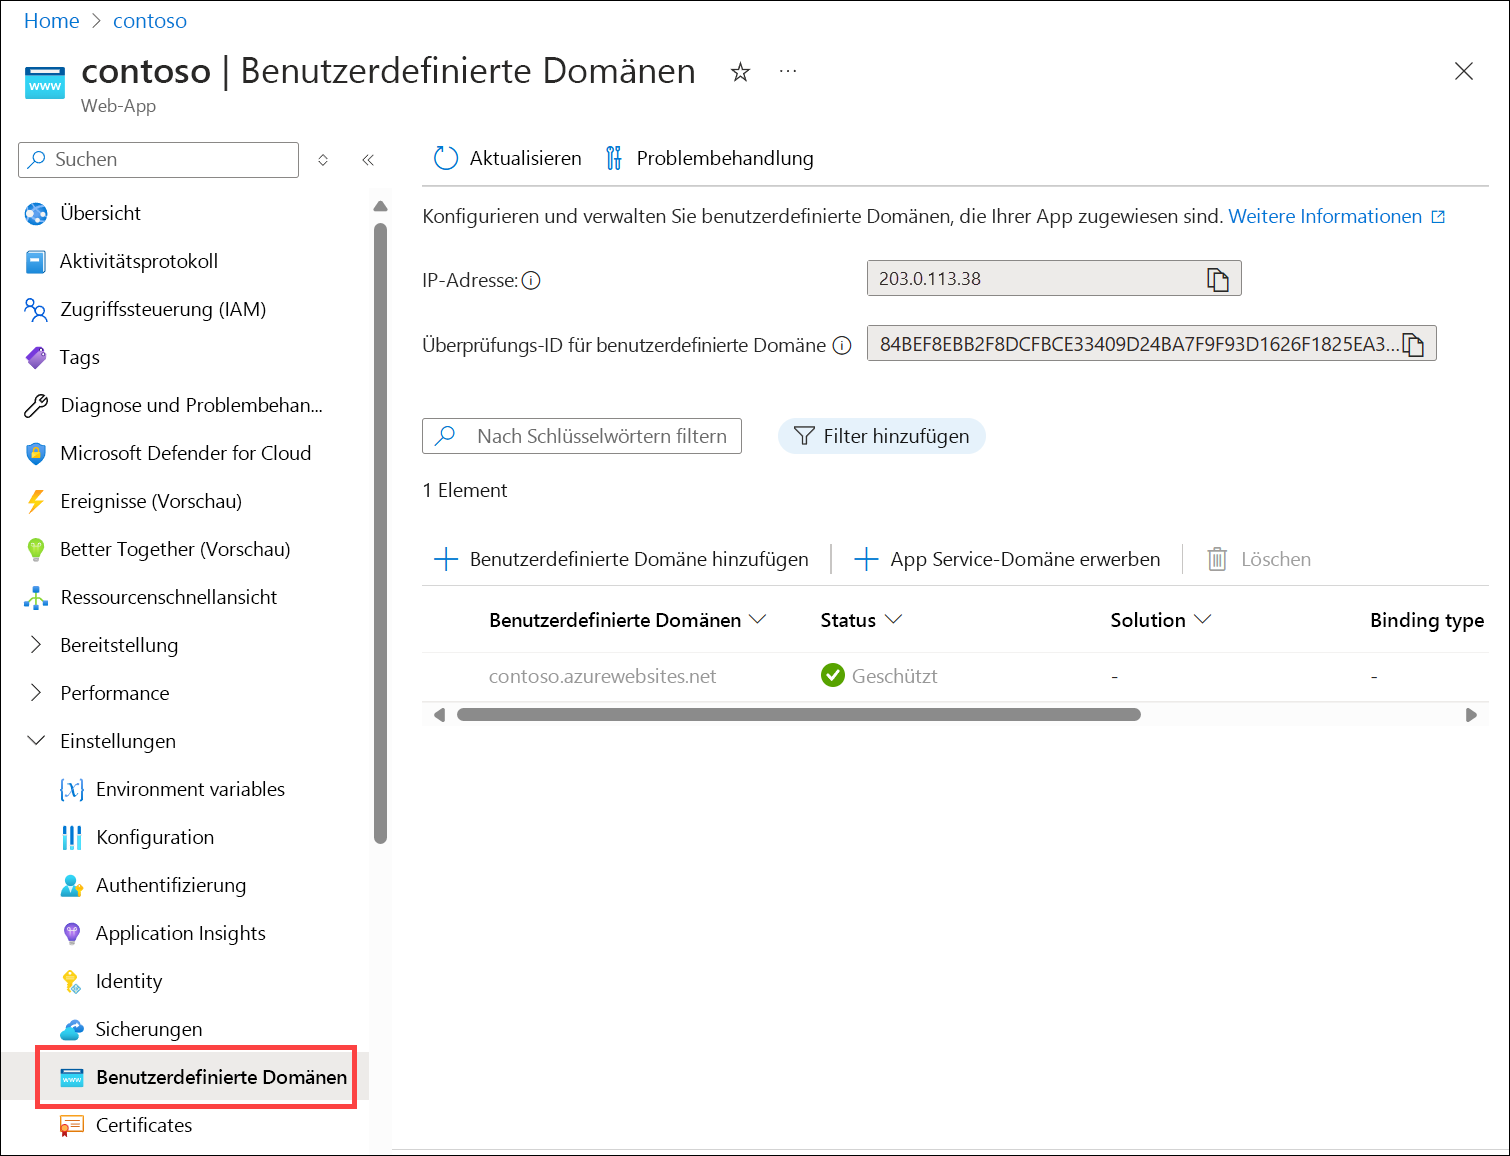Viewport: 1510px width, 1156px height.
Task: Open Weitere Informationen link
Action: [1325, 217]
